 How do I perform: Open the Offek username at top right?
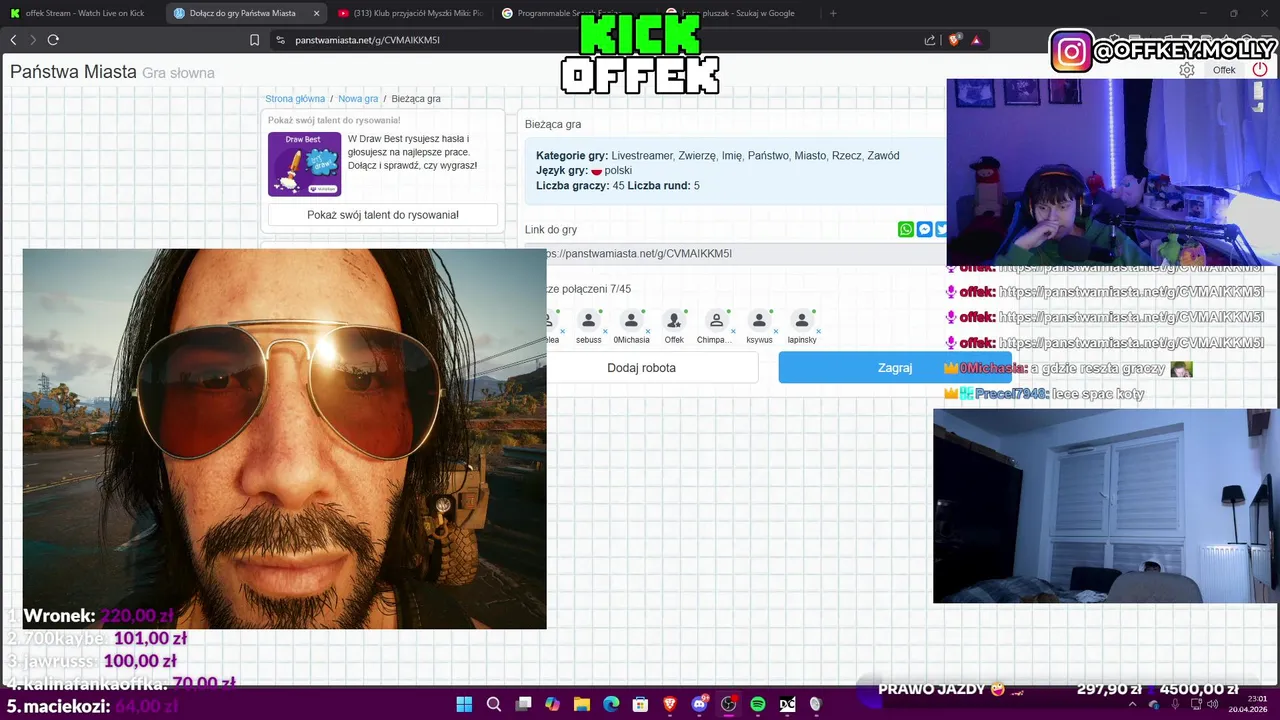tap(1224, 70)
